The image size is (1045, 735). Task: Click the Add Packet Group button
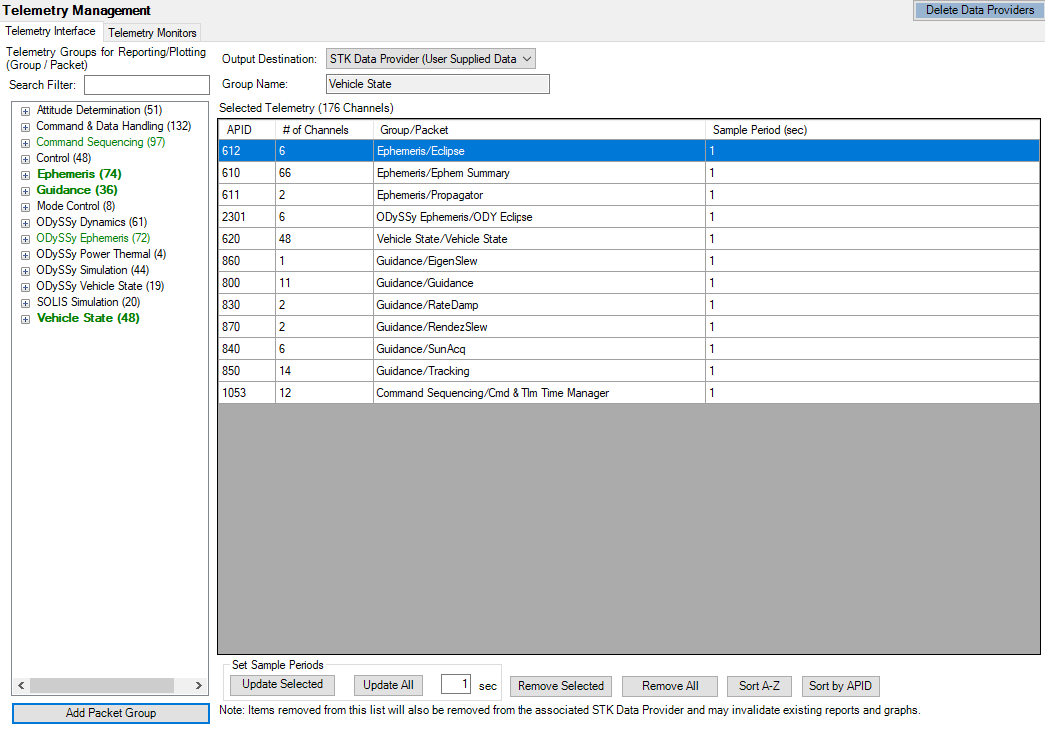click(x=110, y=713)
